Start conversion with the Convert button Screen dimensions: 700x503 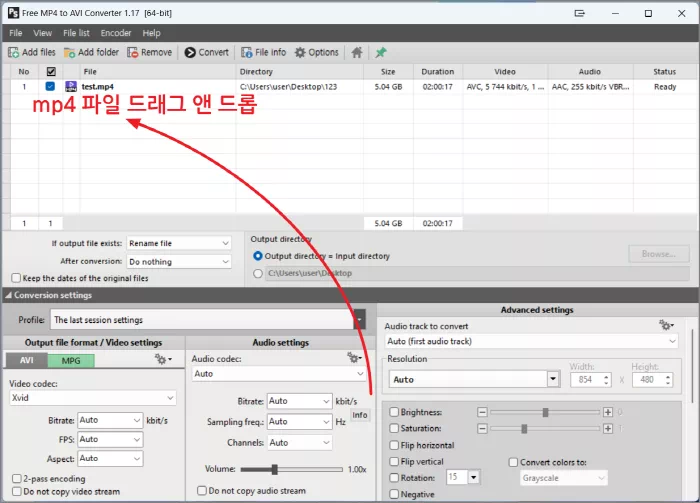coord(206,53)
